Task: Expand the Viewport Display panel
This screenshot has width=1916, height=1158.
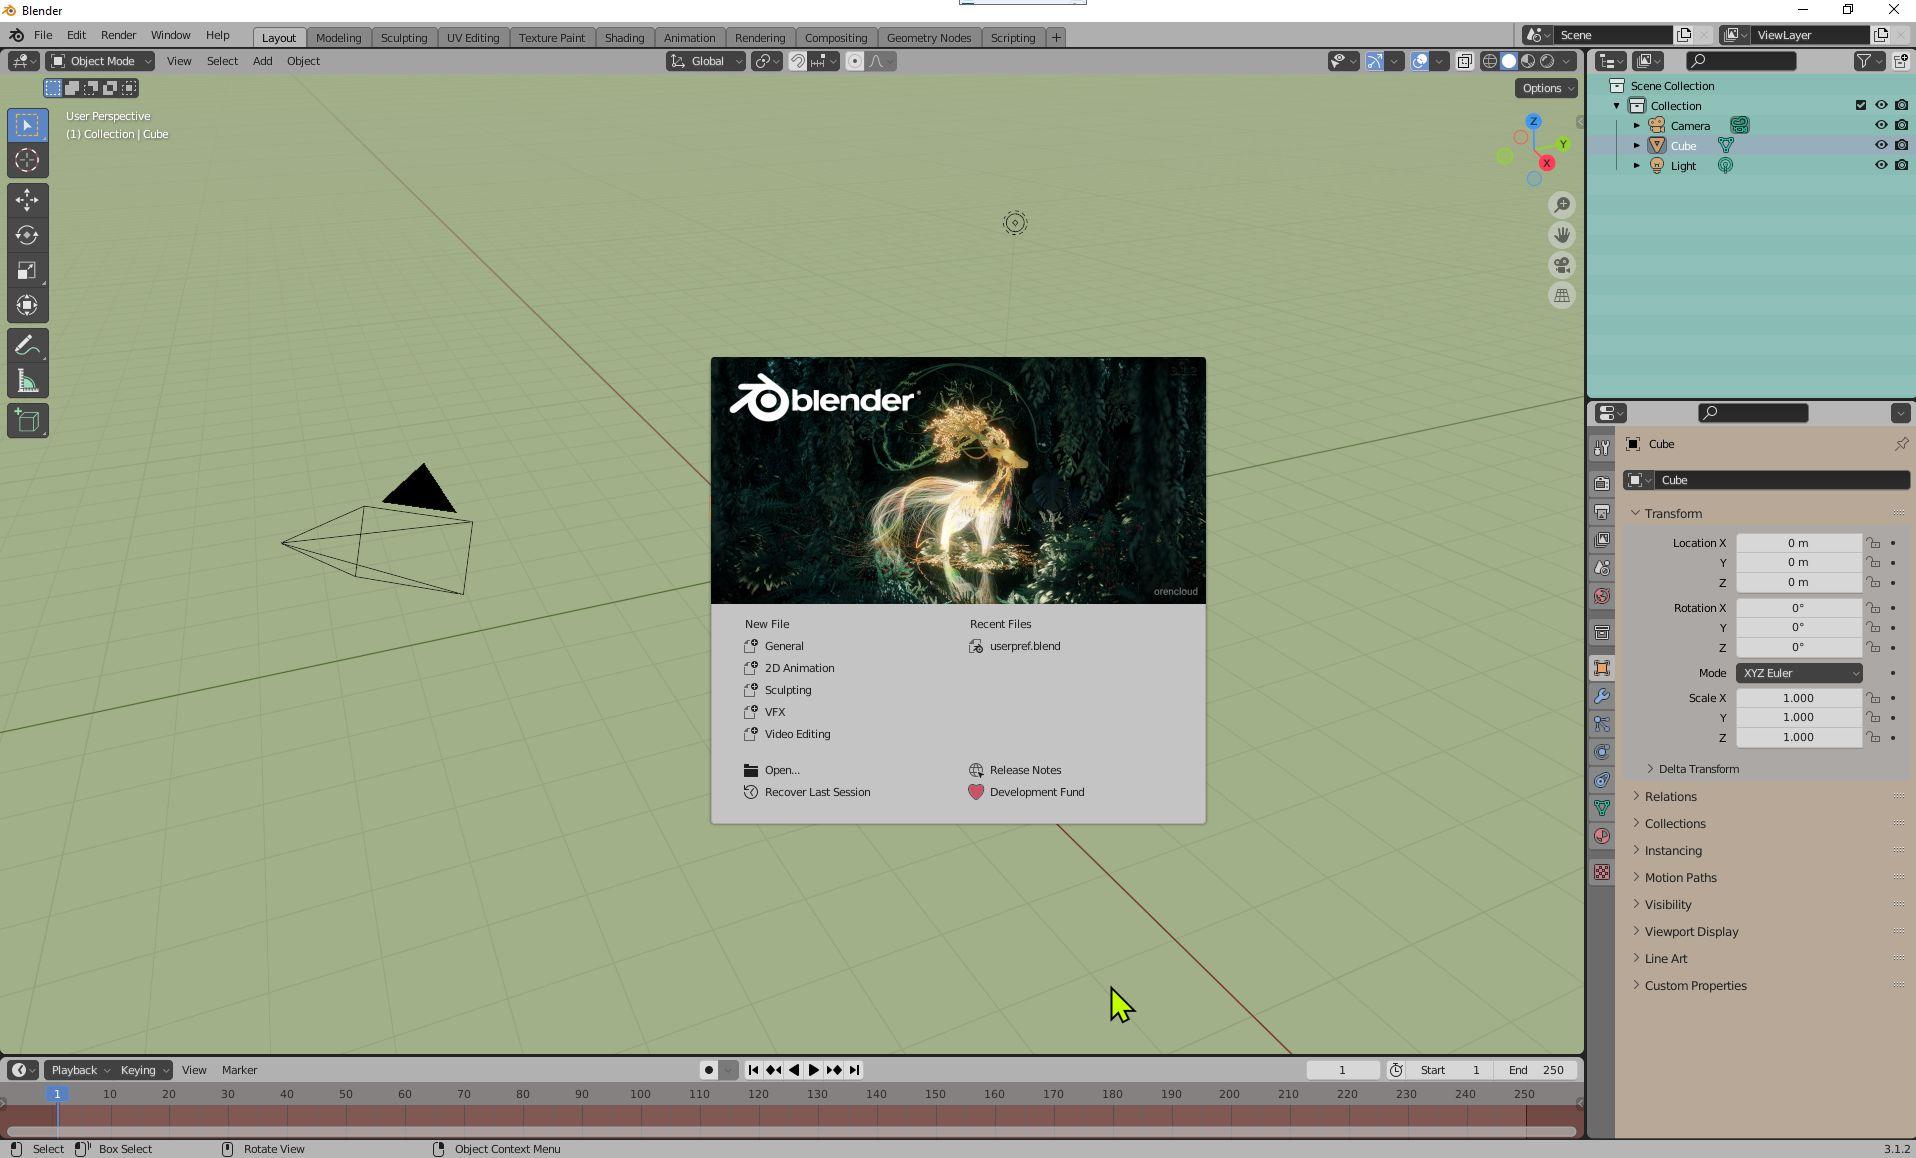Action: [x=1691, y=932]
